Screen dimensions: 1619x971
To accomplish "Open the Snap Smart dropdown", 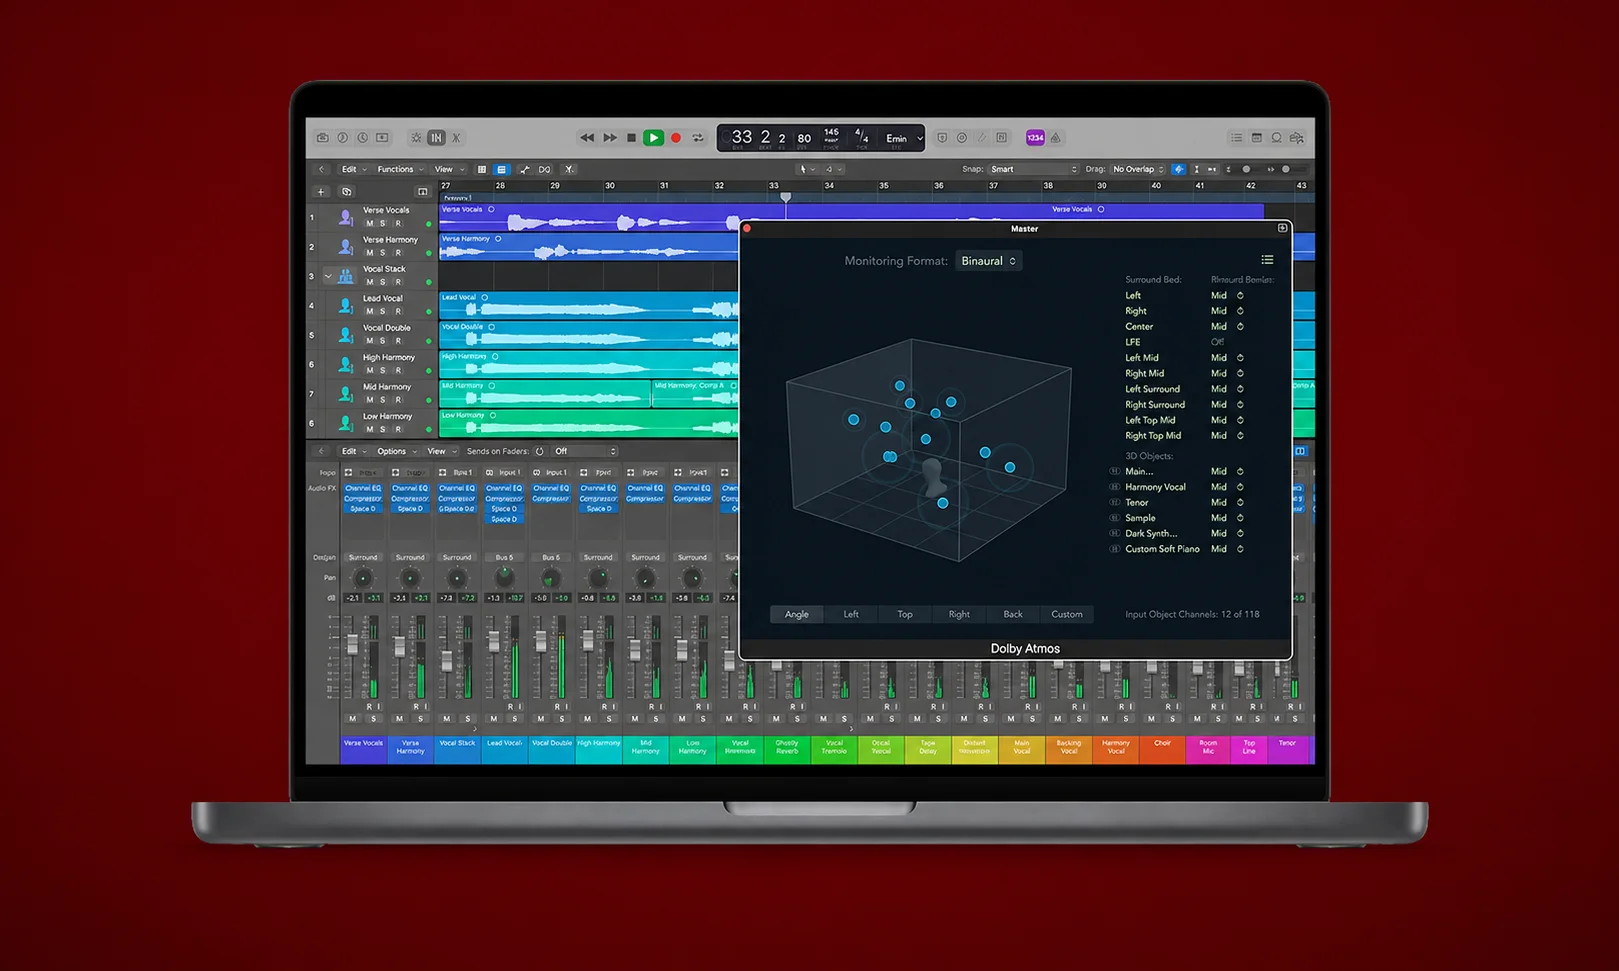I will (x=1034, y=169).
